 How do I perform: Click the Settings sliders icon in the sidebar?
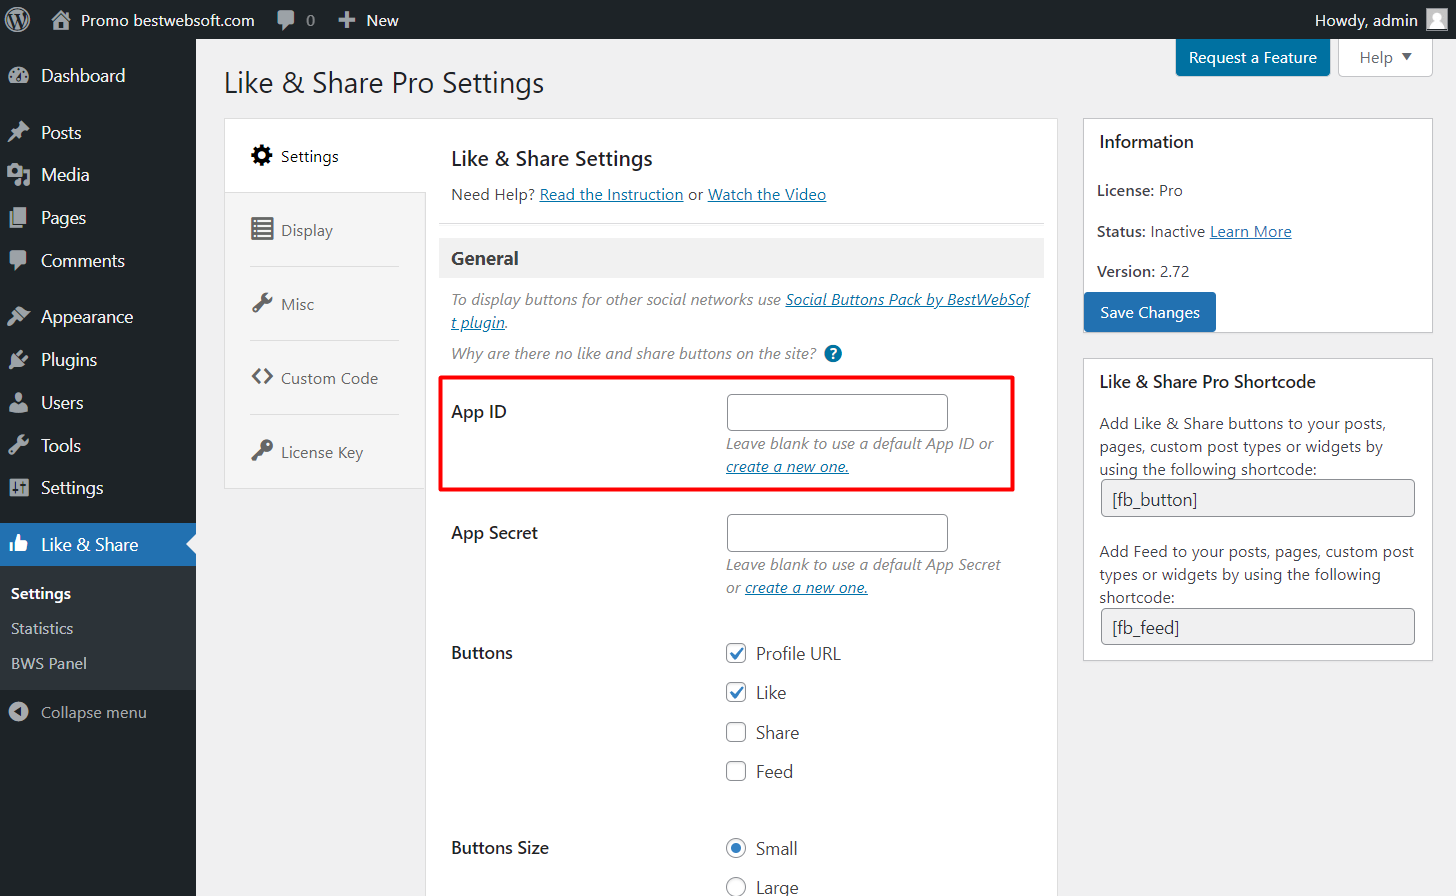tap(19, 488)
